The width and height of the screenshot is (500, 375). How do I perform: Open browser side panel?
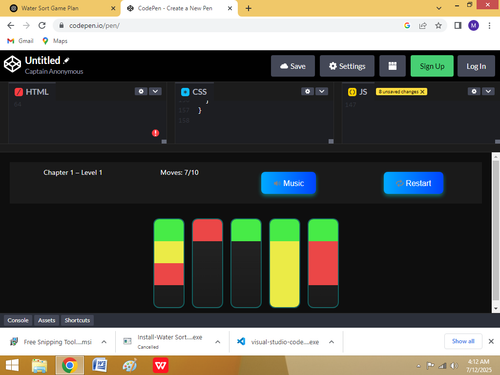click(458, 25)
